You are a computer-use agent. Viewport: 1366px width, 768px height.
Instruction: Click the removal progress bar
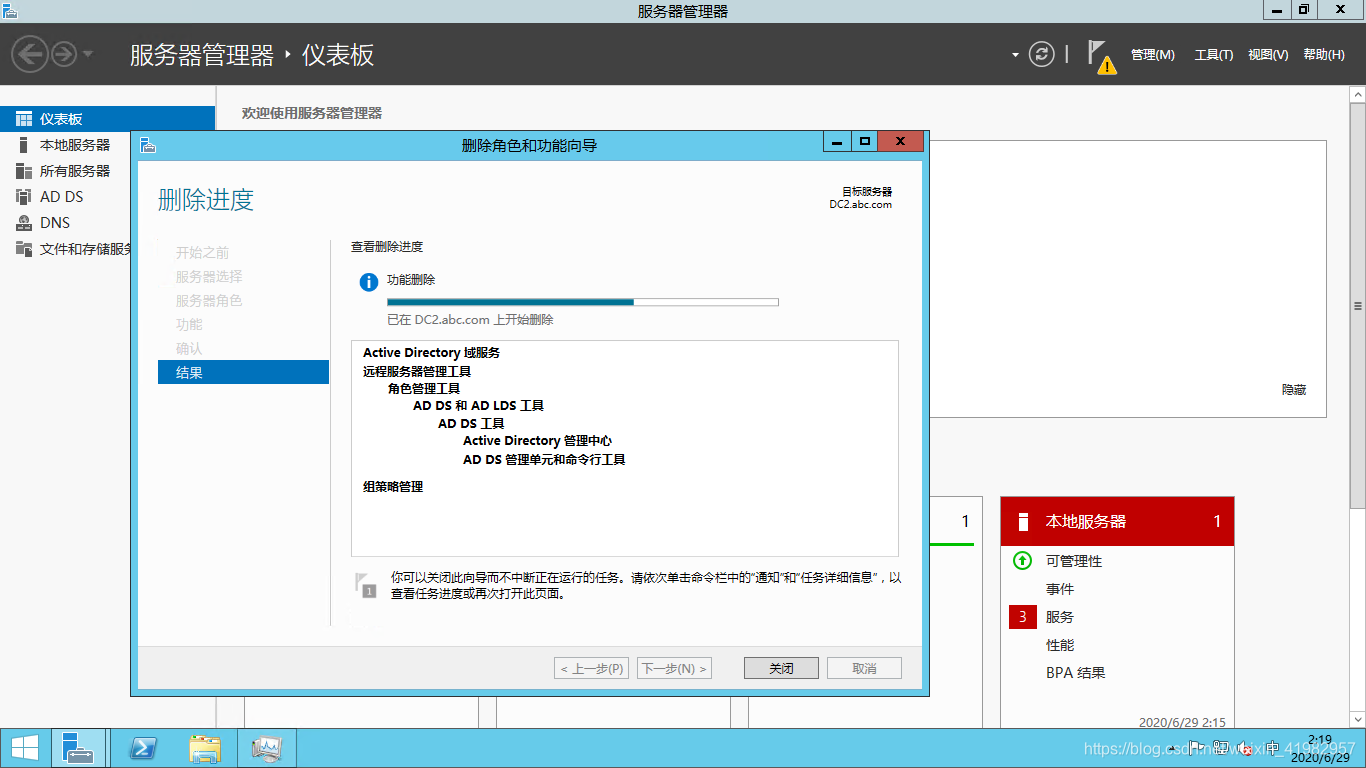tap(582, 301)
